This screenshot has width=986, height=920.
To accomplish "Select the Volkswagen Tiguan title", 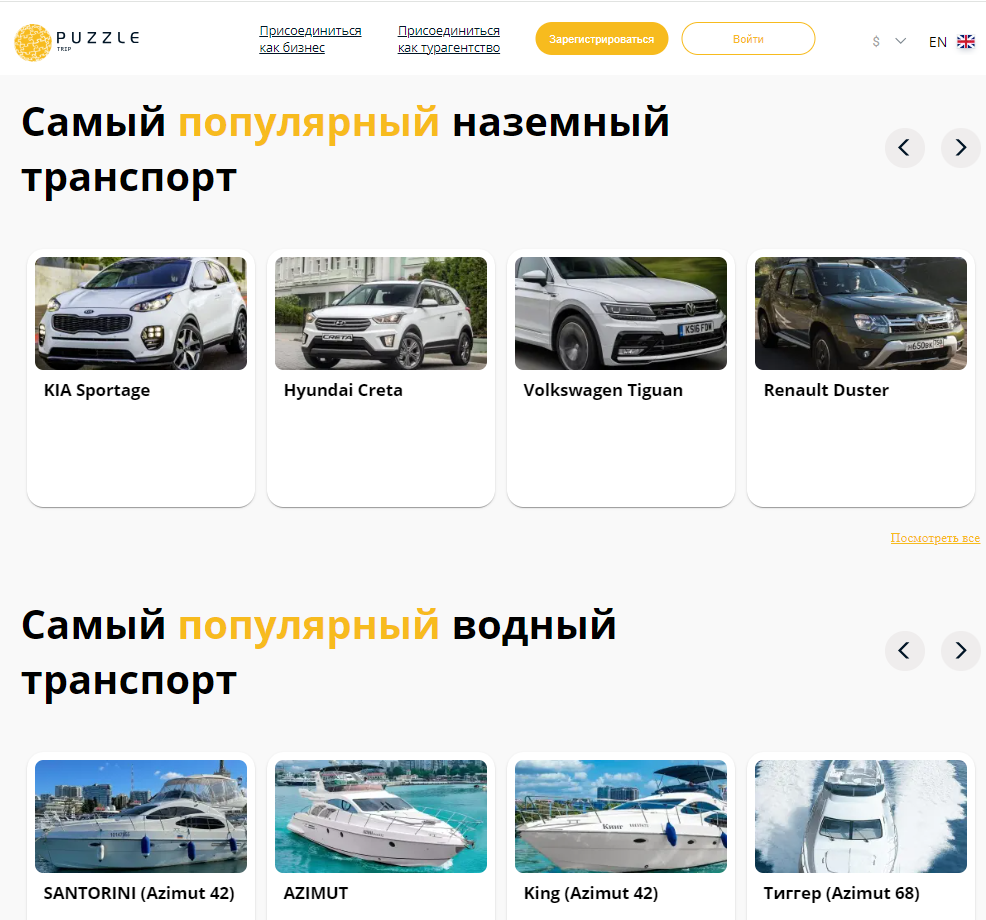I will tap(603, 391).
